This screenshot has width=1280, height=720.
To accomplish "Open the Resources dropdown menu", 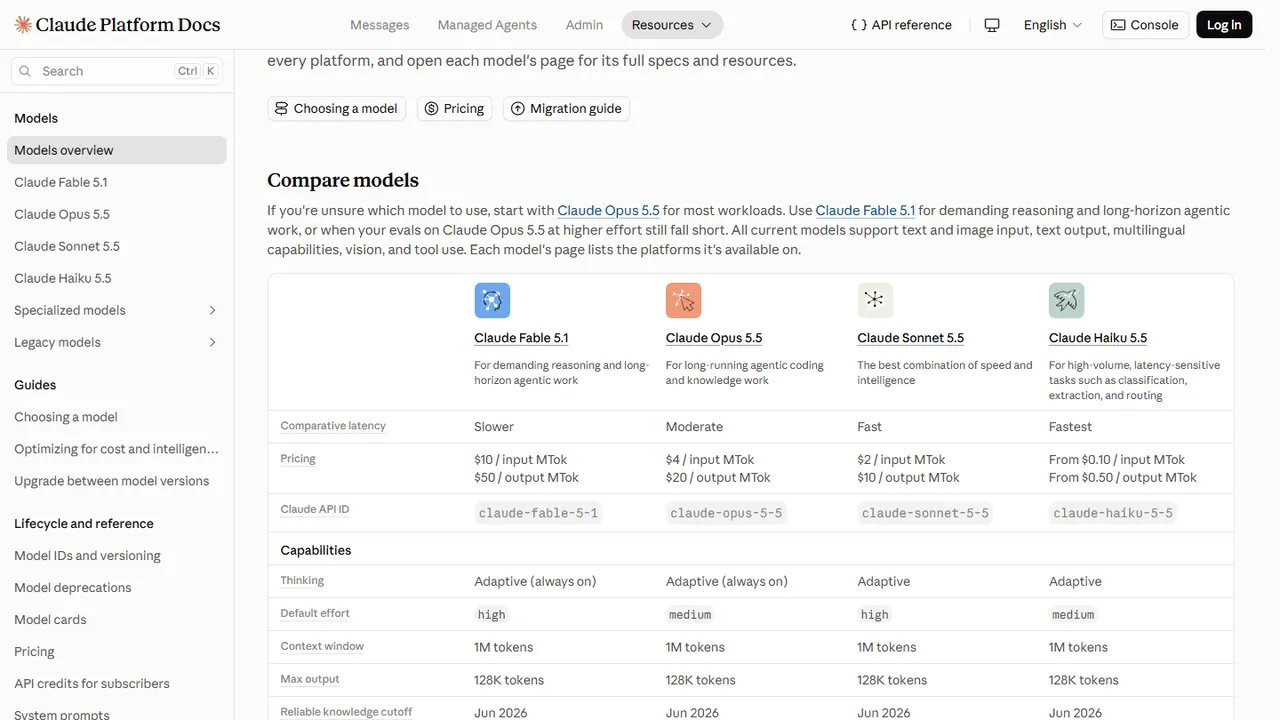I will tap(672, 25).
